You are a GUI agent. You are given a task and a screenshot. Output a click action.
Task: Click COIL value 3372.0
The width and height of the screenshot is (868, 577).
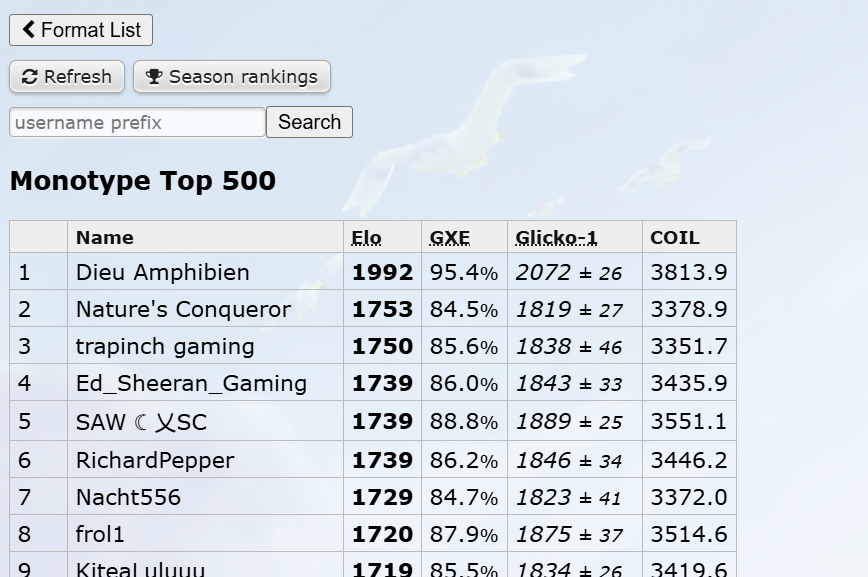click(689, 497)
